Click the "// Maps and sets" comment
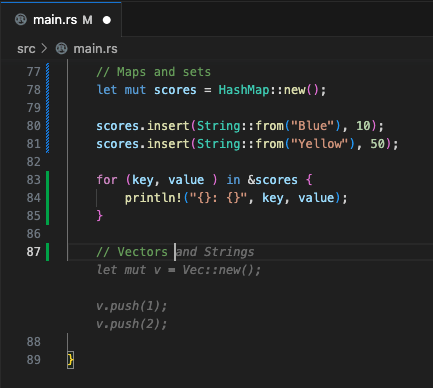 154,72
